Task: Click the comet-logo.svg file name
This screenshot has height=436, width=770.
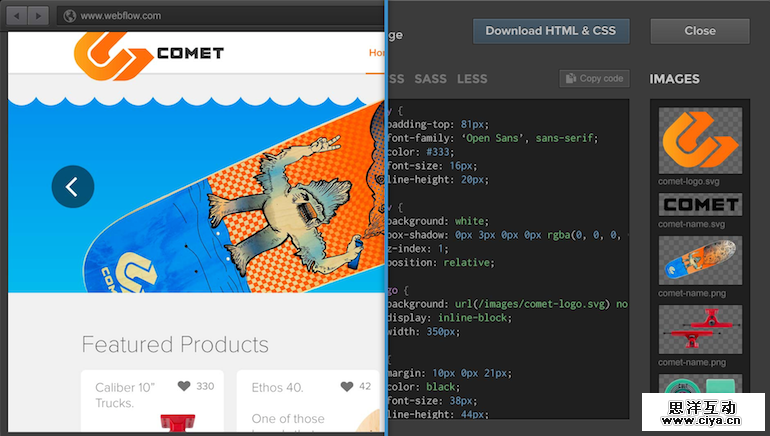Action: click(689, 182)
